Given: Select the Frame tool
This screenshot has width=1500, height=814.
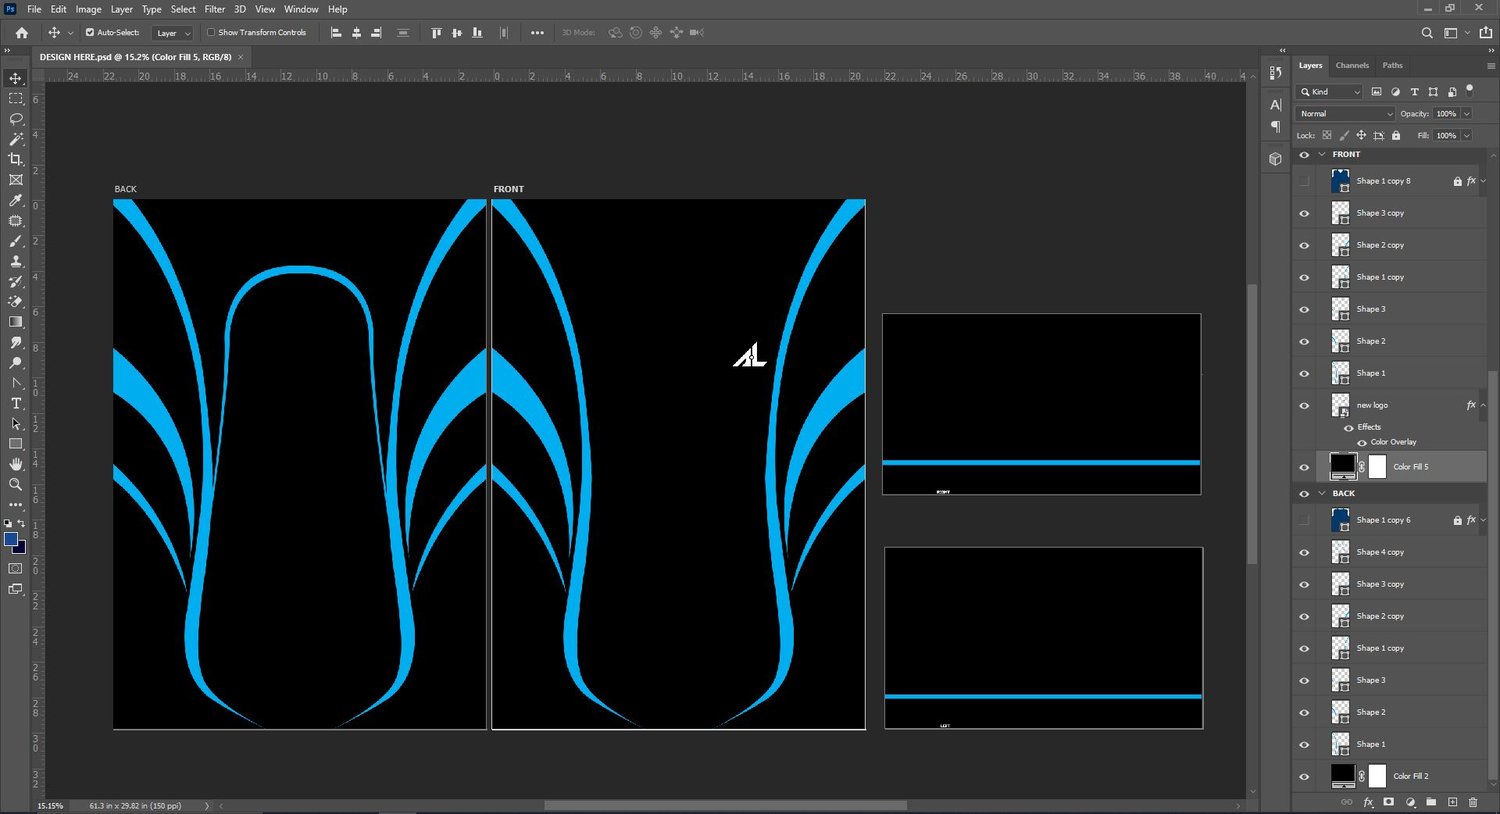Looking at the screenshot, I should point(16,180).
